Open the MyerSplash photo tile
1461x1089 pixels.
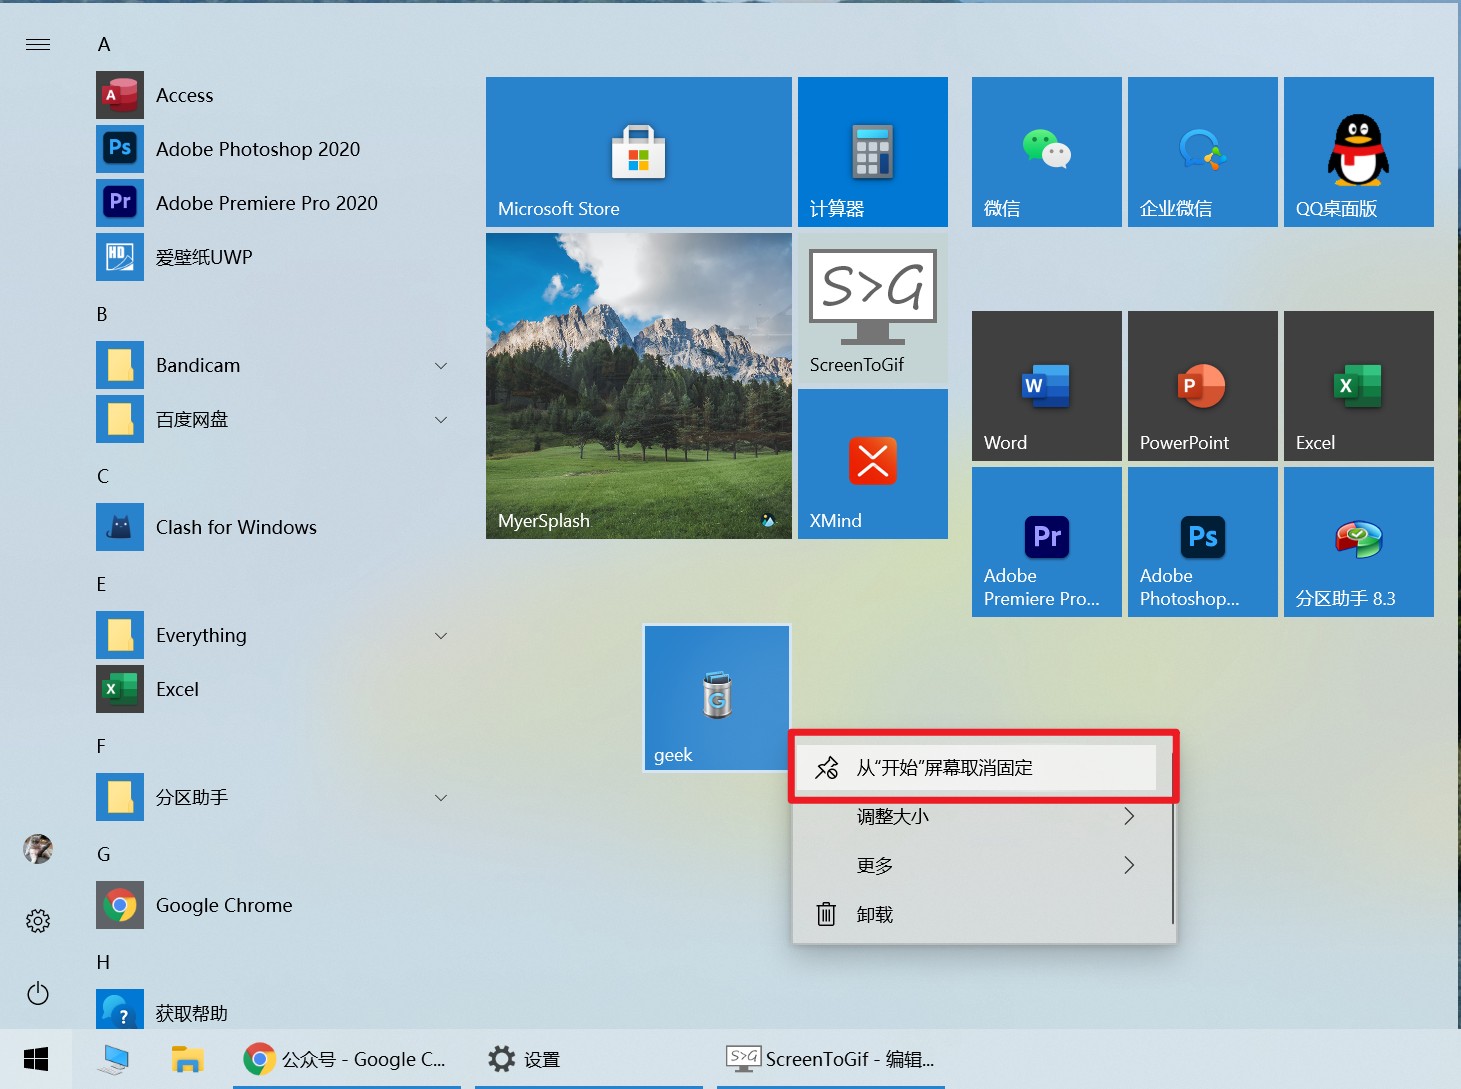click(639, 386)
